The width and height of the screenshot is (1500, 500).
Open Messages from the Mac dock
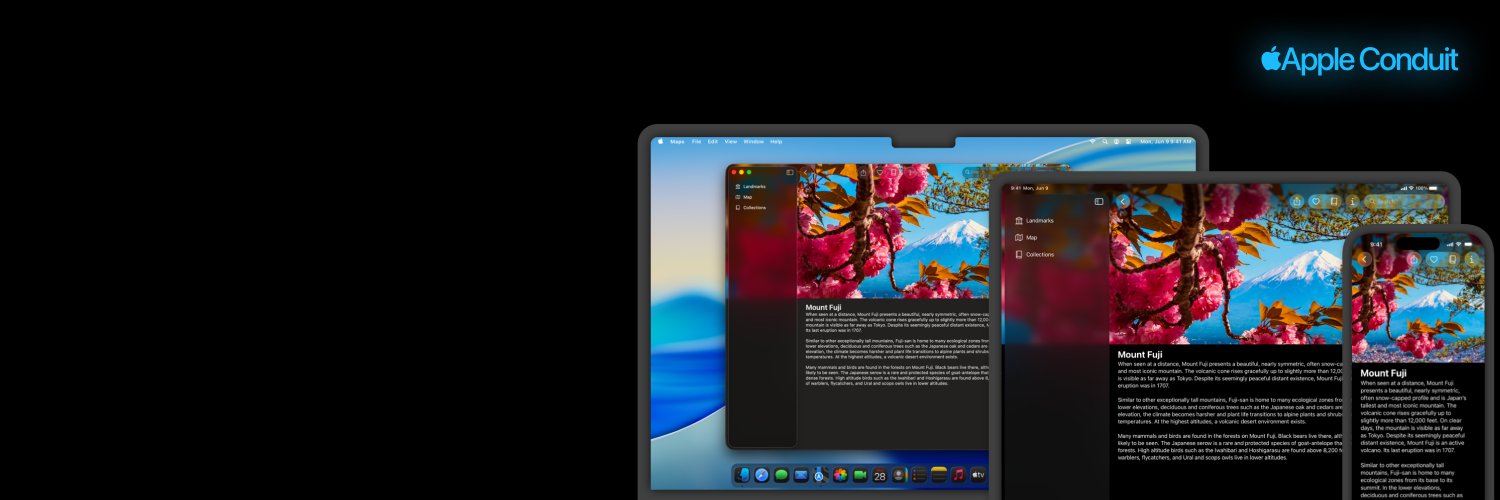[x=781, y=475]
